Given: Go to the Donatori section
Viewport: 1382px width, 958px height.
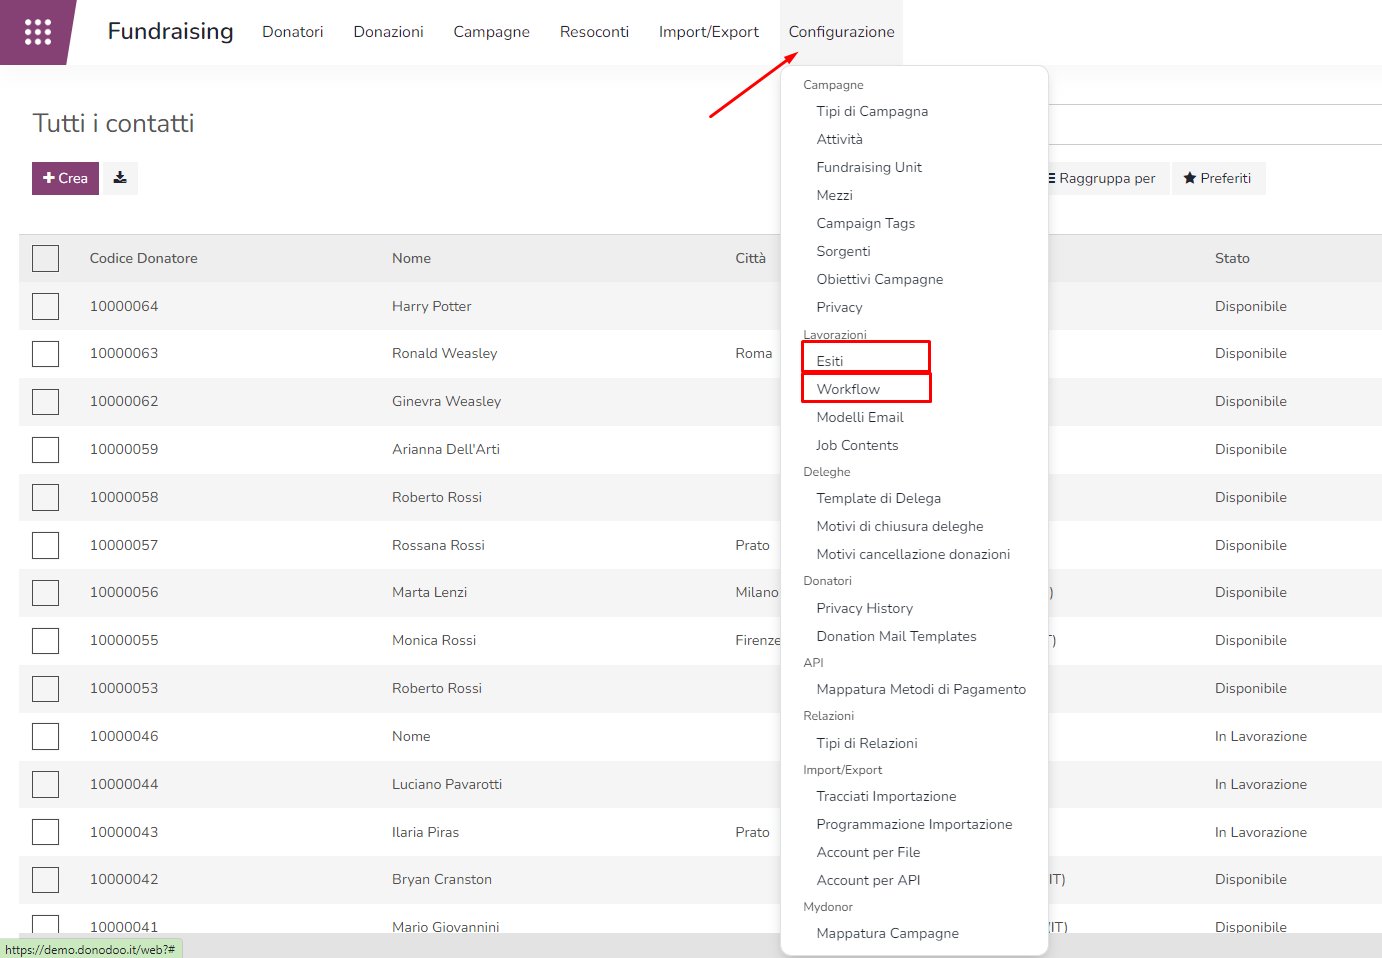Looking at the screenshot, I should pos(292,32).
